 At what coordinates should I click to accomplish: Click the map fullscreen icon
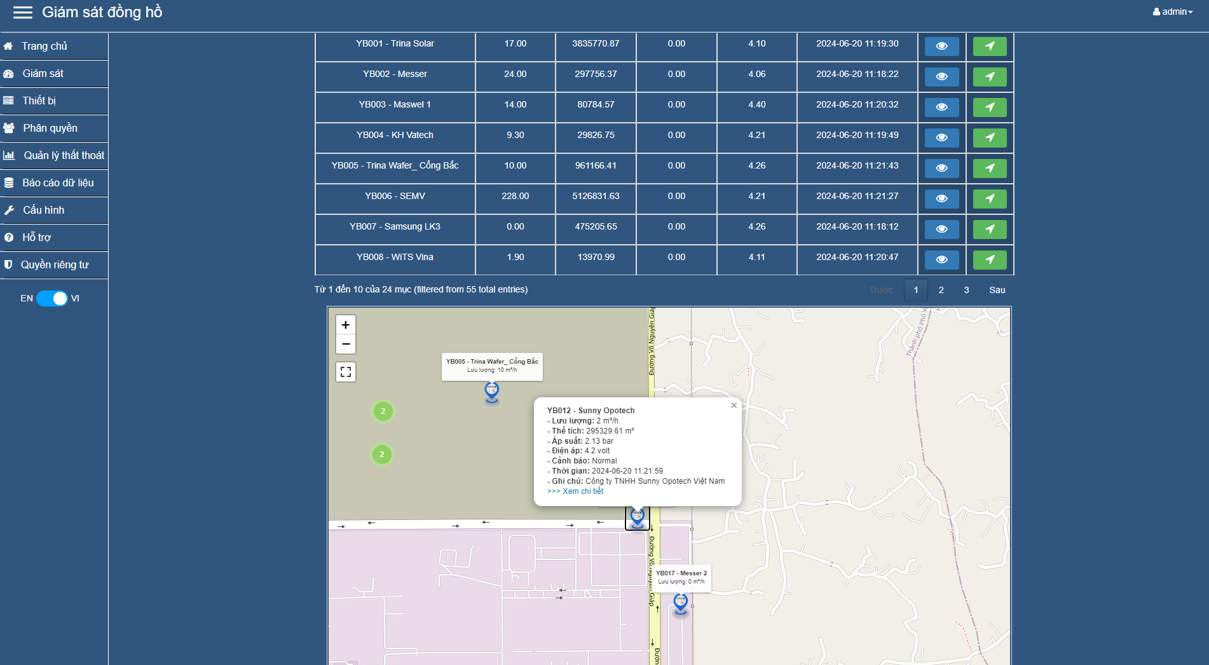click(346, 372)
